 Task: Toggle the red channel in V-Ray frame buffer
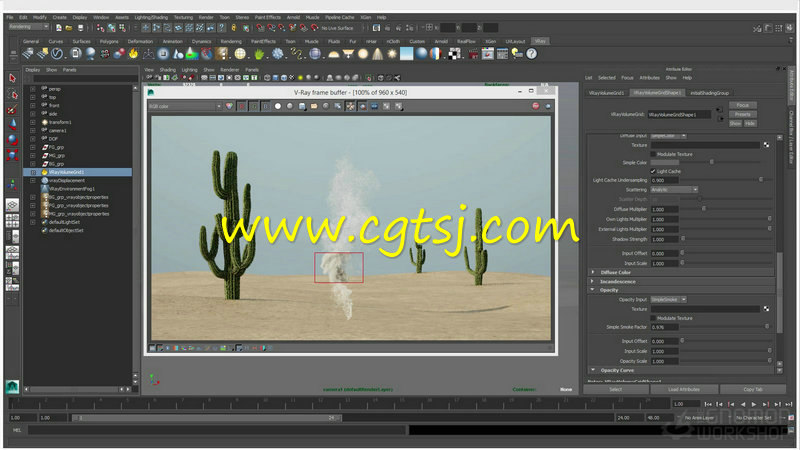coord(242,106)
